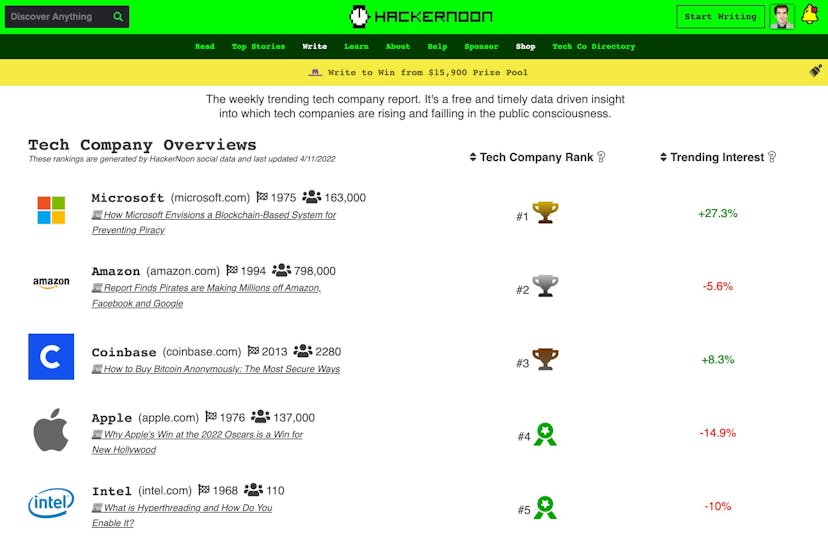
Task: Sort by Trending Interest arrows
Action: pos(663,157)
